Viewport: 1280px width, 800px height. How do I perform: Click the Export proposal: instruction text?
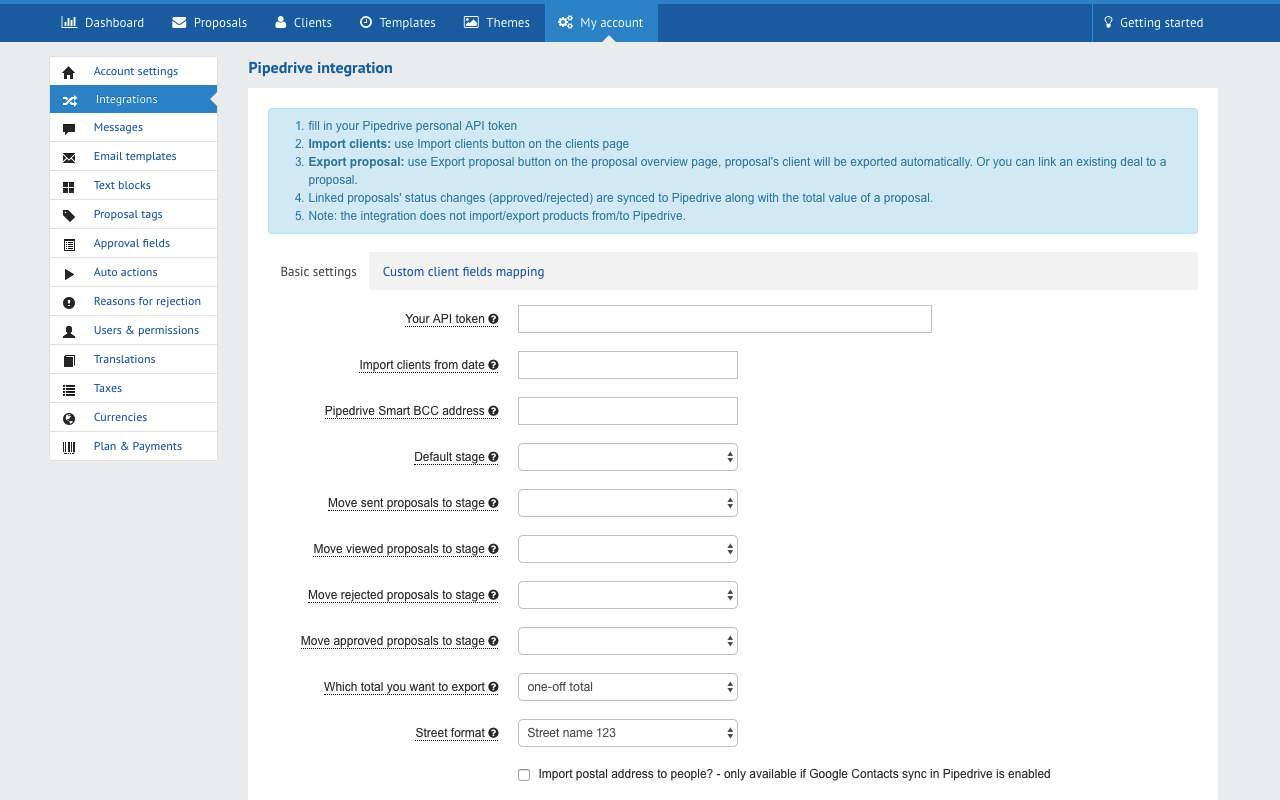(x=356, y=162)
